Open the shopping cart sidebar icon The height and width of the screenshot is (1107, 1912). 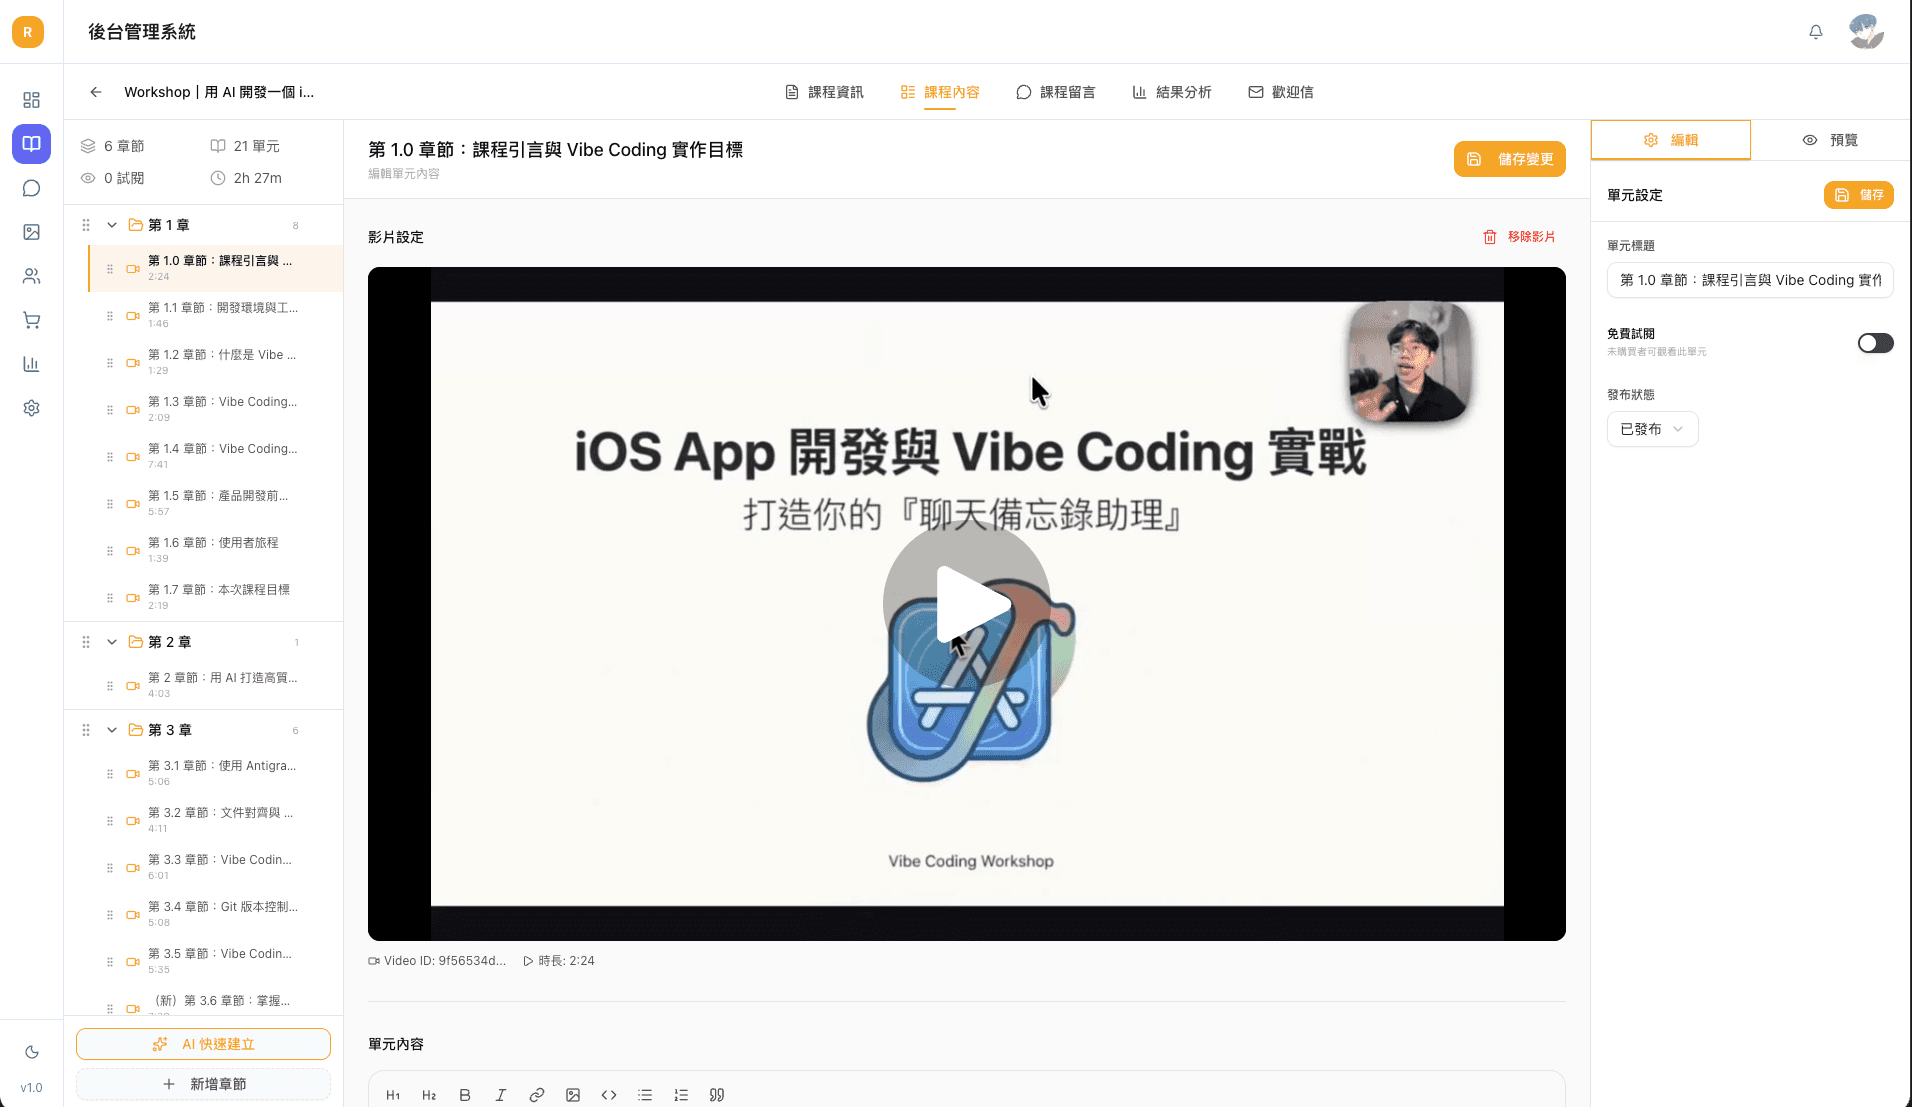[31, 320]
